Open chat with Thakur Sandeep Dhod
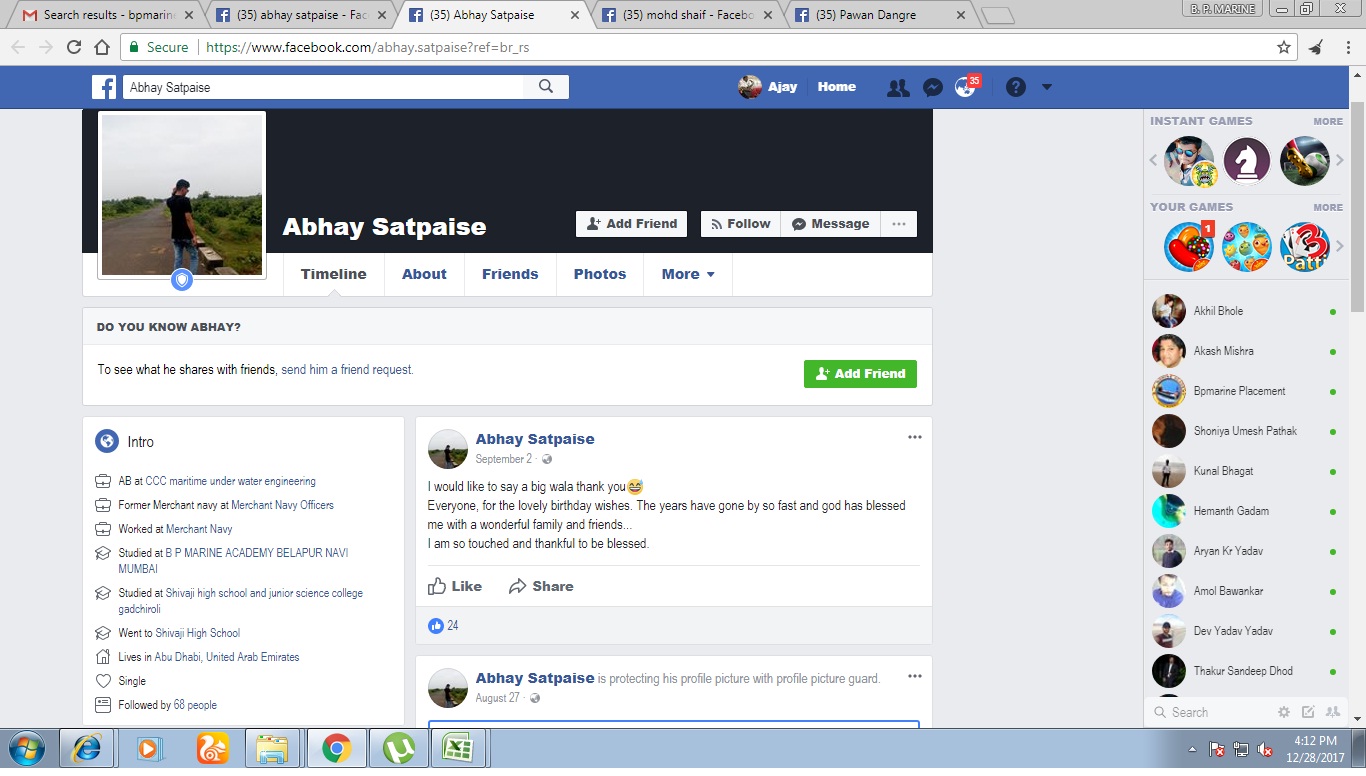Image resolution: width=1366 pixels, height=776 pixels. 1244,671
